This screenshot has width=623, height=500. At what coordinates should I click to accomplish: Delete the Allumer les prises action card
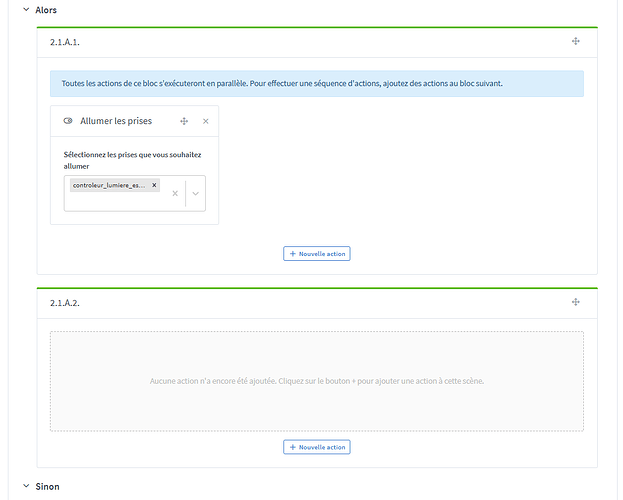point(206,121)
